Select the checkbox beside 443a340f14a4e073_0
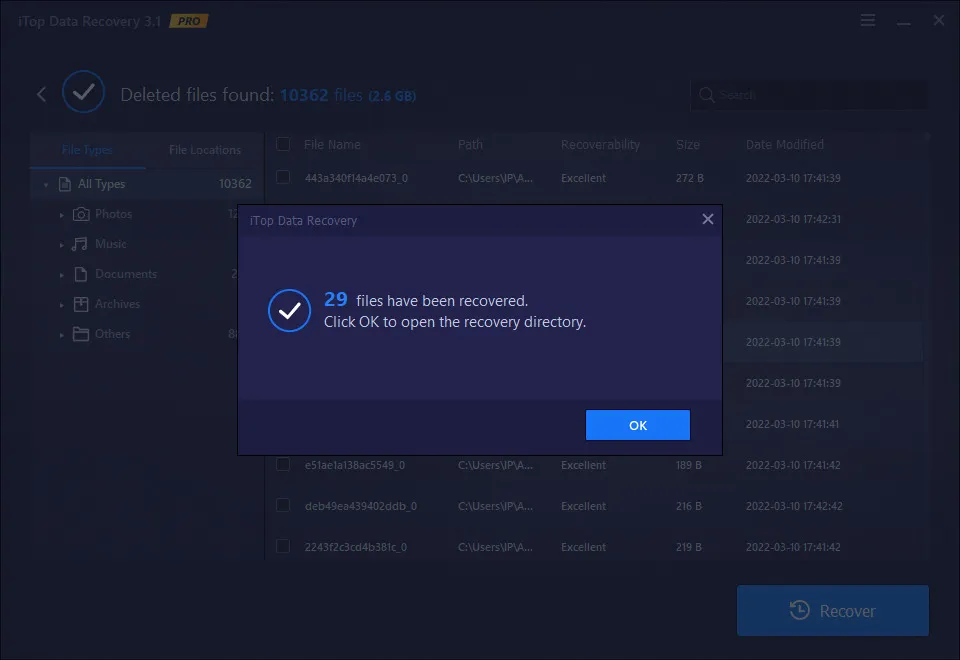 point(283,178)
